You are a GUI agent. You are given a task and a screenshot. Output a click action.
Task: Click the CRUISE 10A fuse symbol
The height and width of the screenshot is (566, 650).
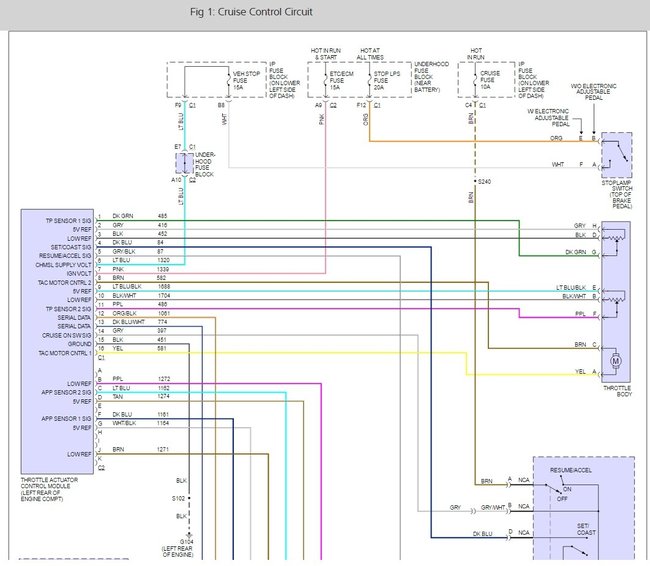click(x=475, y=80)
